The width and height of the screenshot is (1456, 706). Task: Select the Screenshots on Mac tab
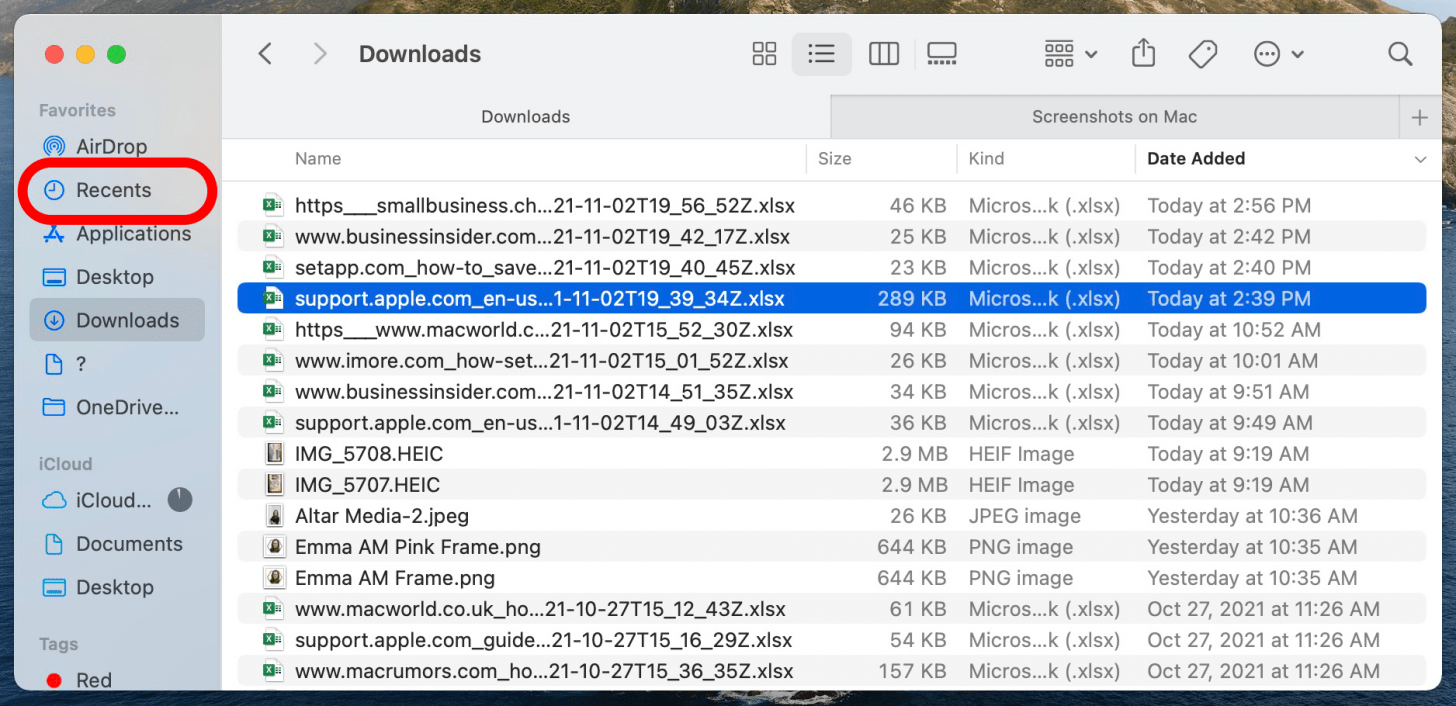point(1114,117)
